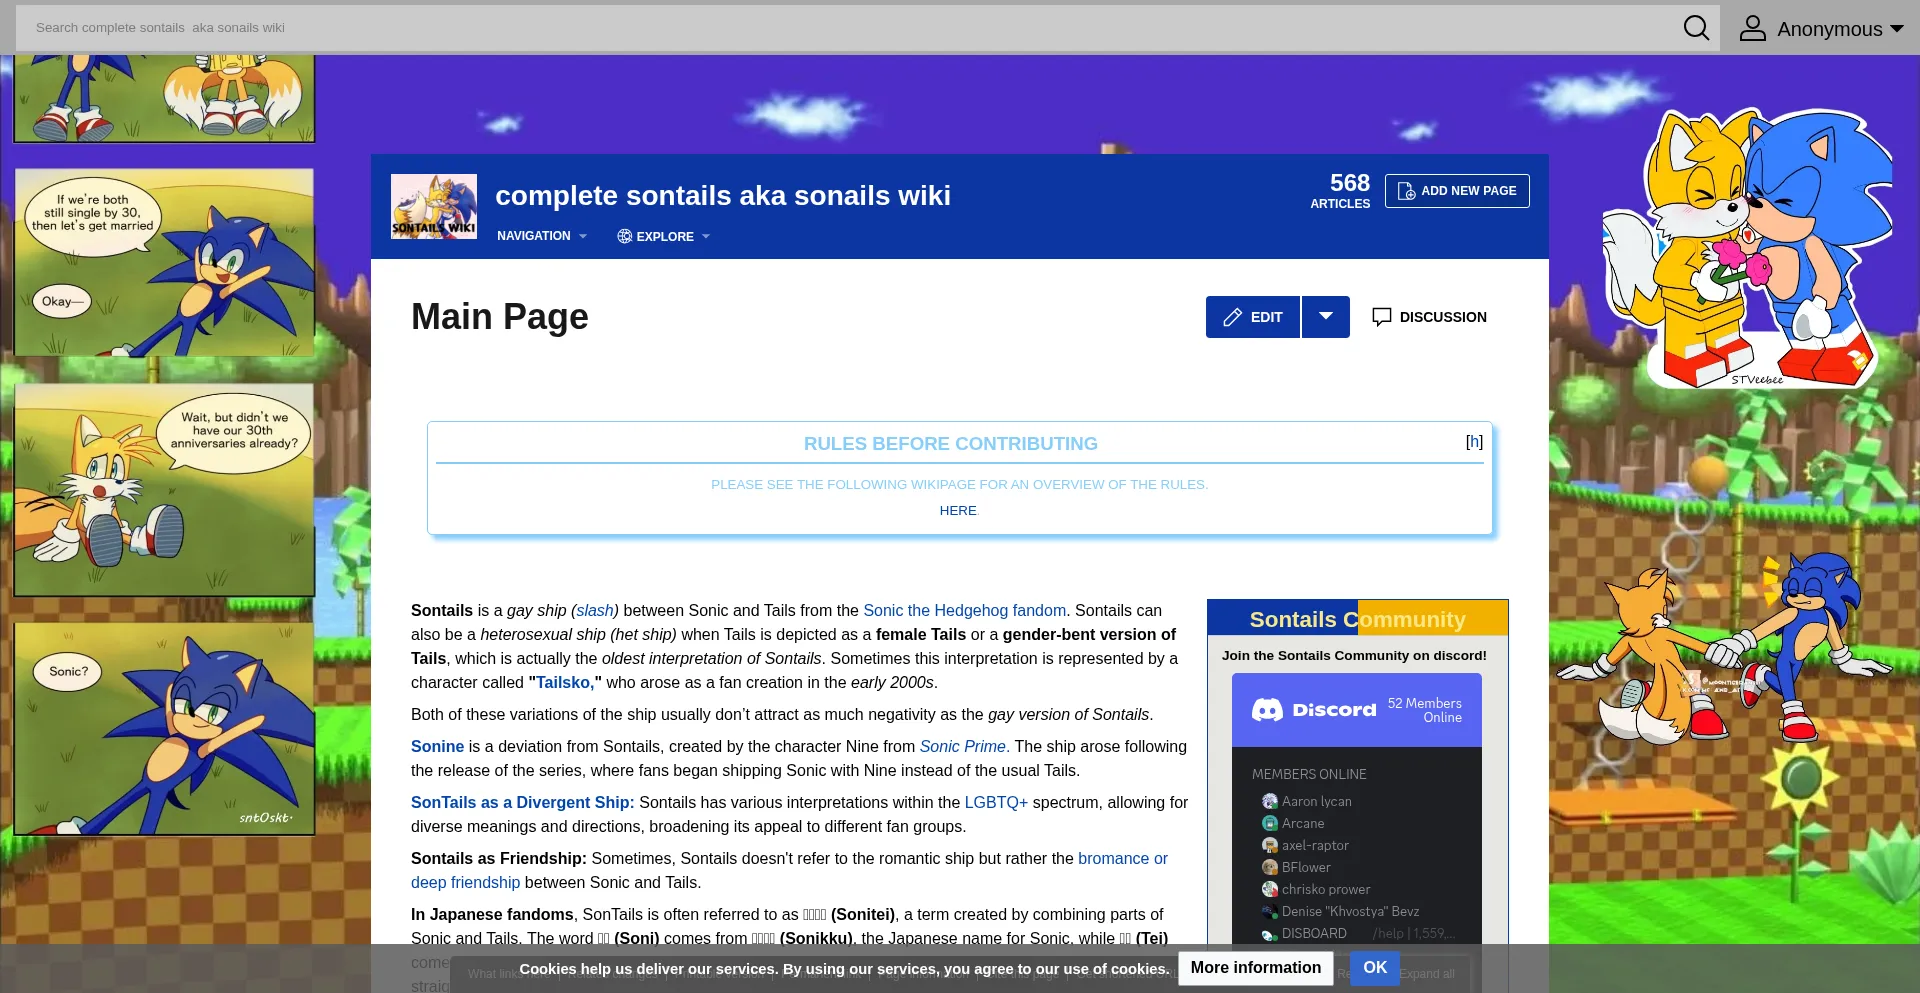Click the Discord logo in widget
The image size is (1920, 993).
[1267, 710]
